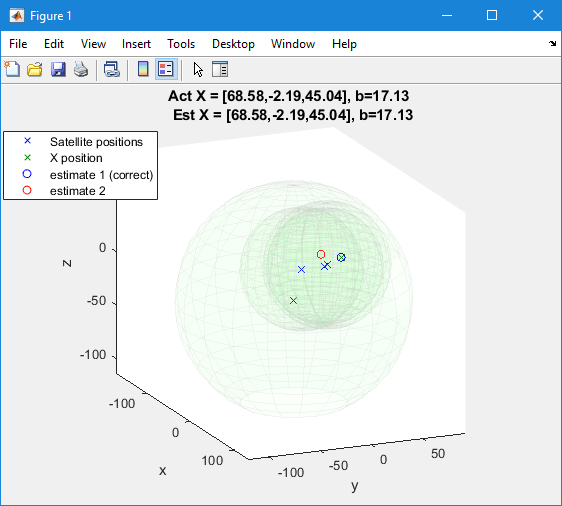This screenshot has width=562, height=506.
Task: Maximize the Figure 1 window
Action: pos(492,15)
